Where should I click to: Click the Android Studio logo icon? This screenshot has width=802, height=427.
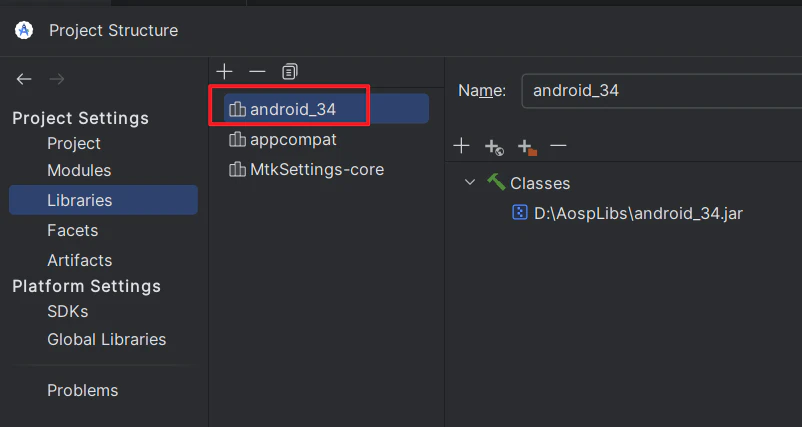tap(24, 30)
